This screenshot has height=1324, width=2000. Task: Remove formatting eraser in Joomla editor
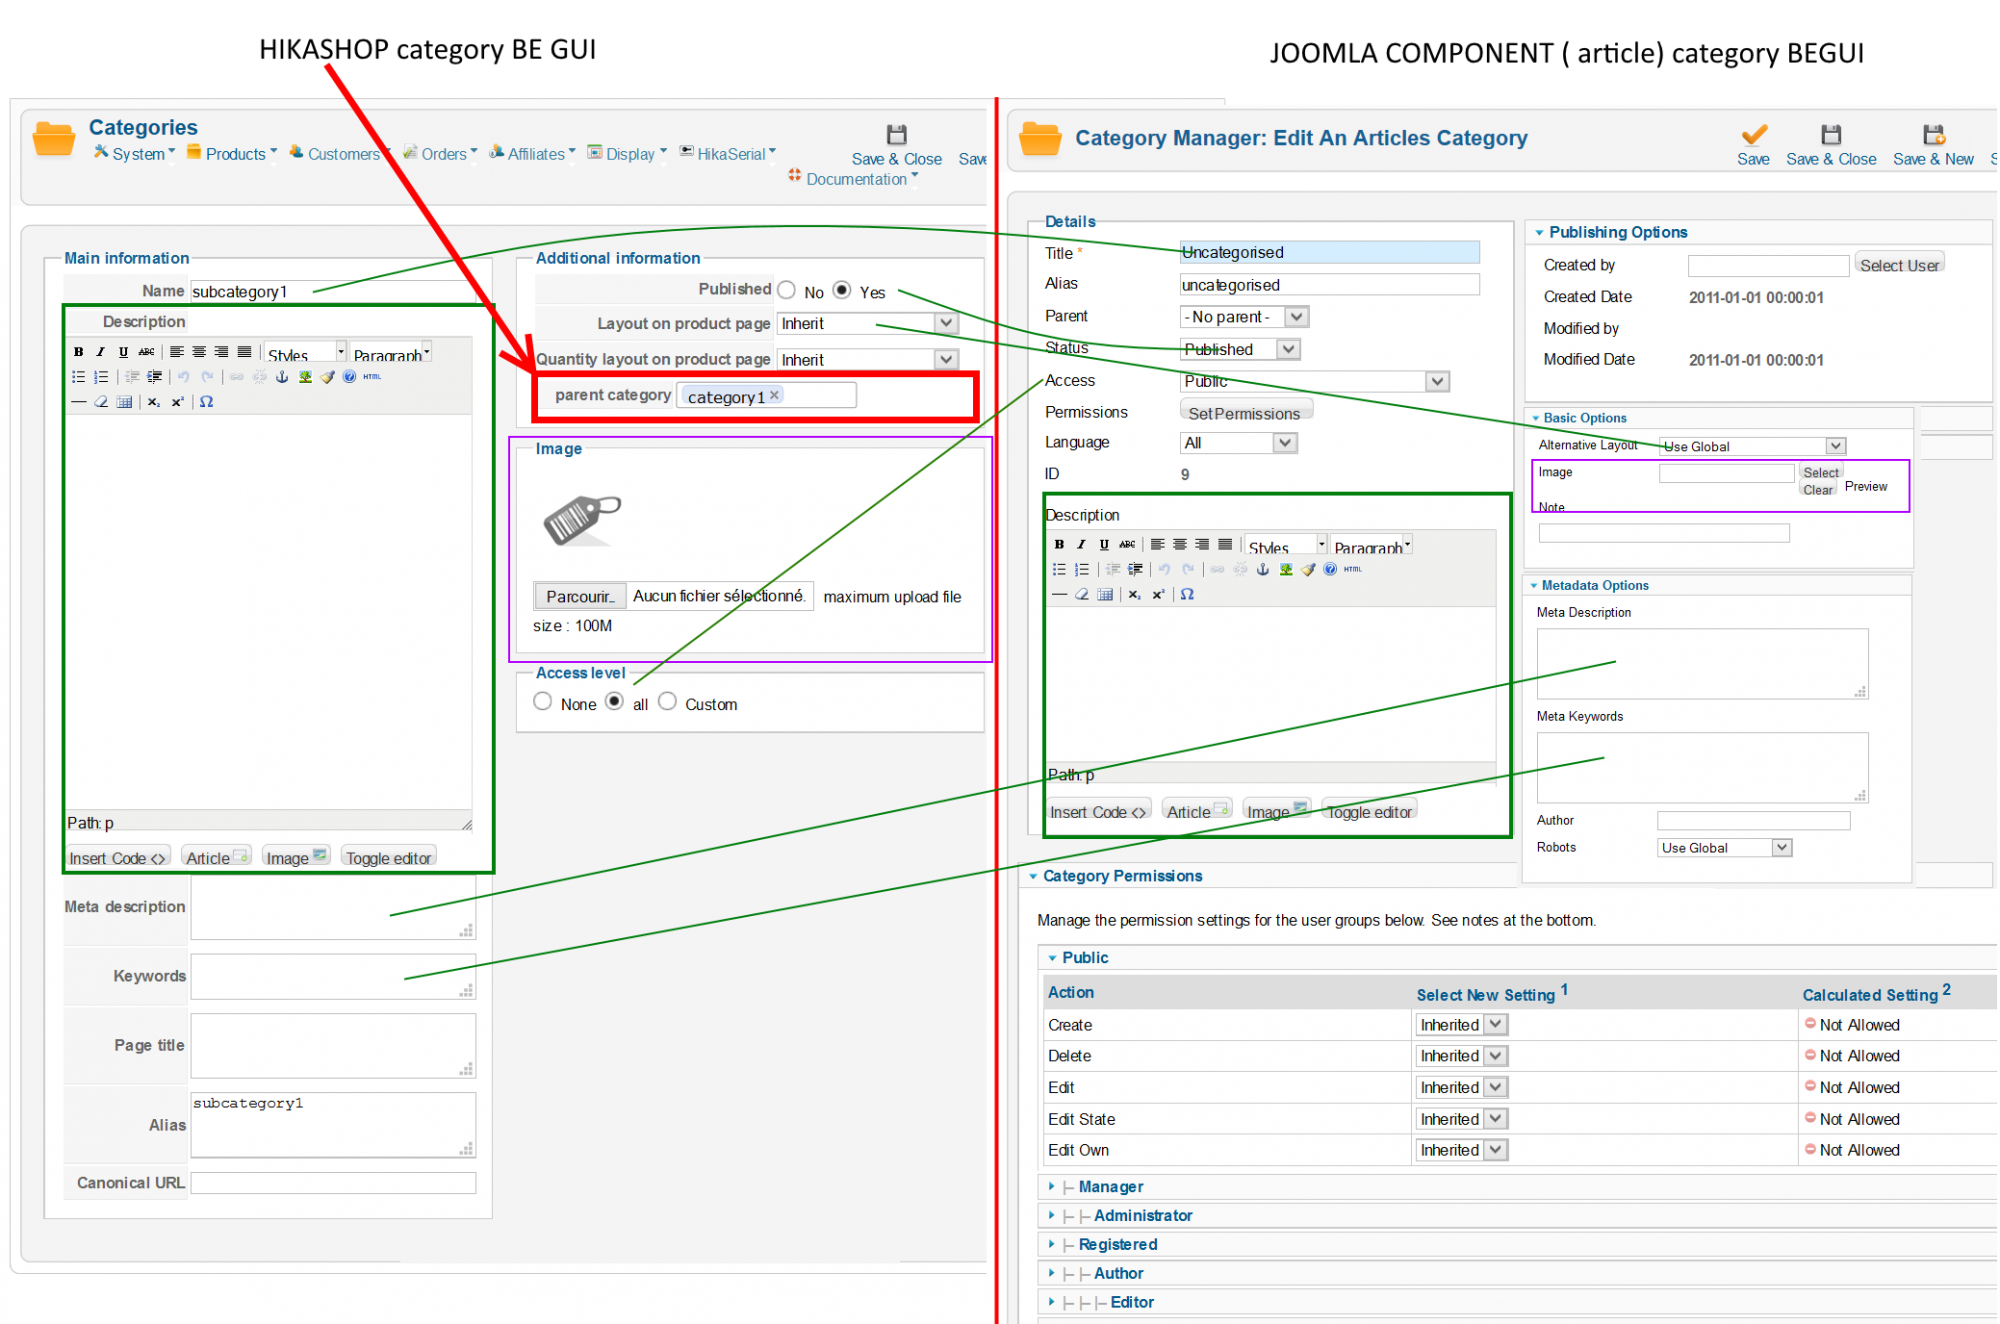click(1082, 595)
